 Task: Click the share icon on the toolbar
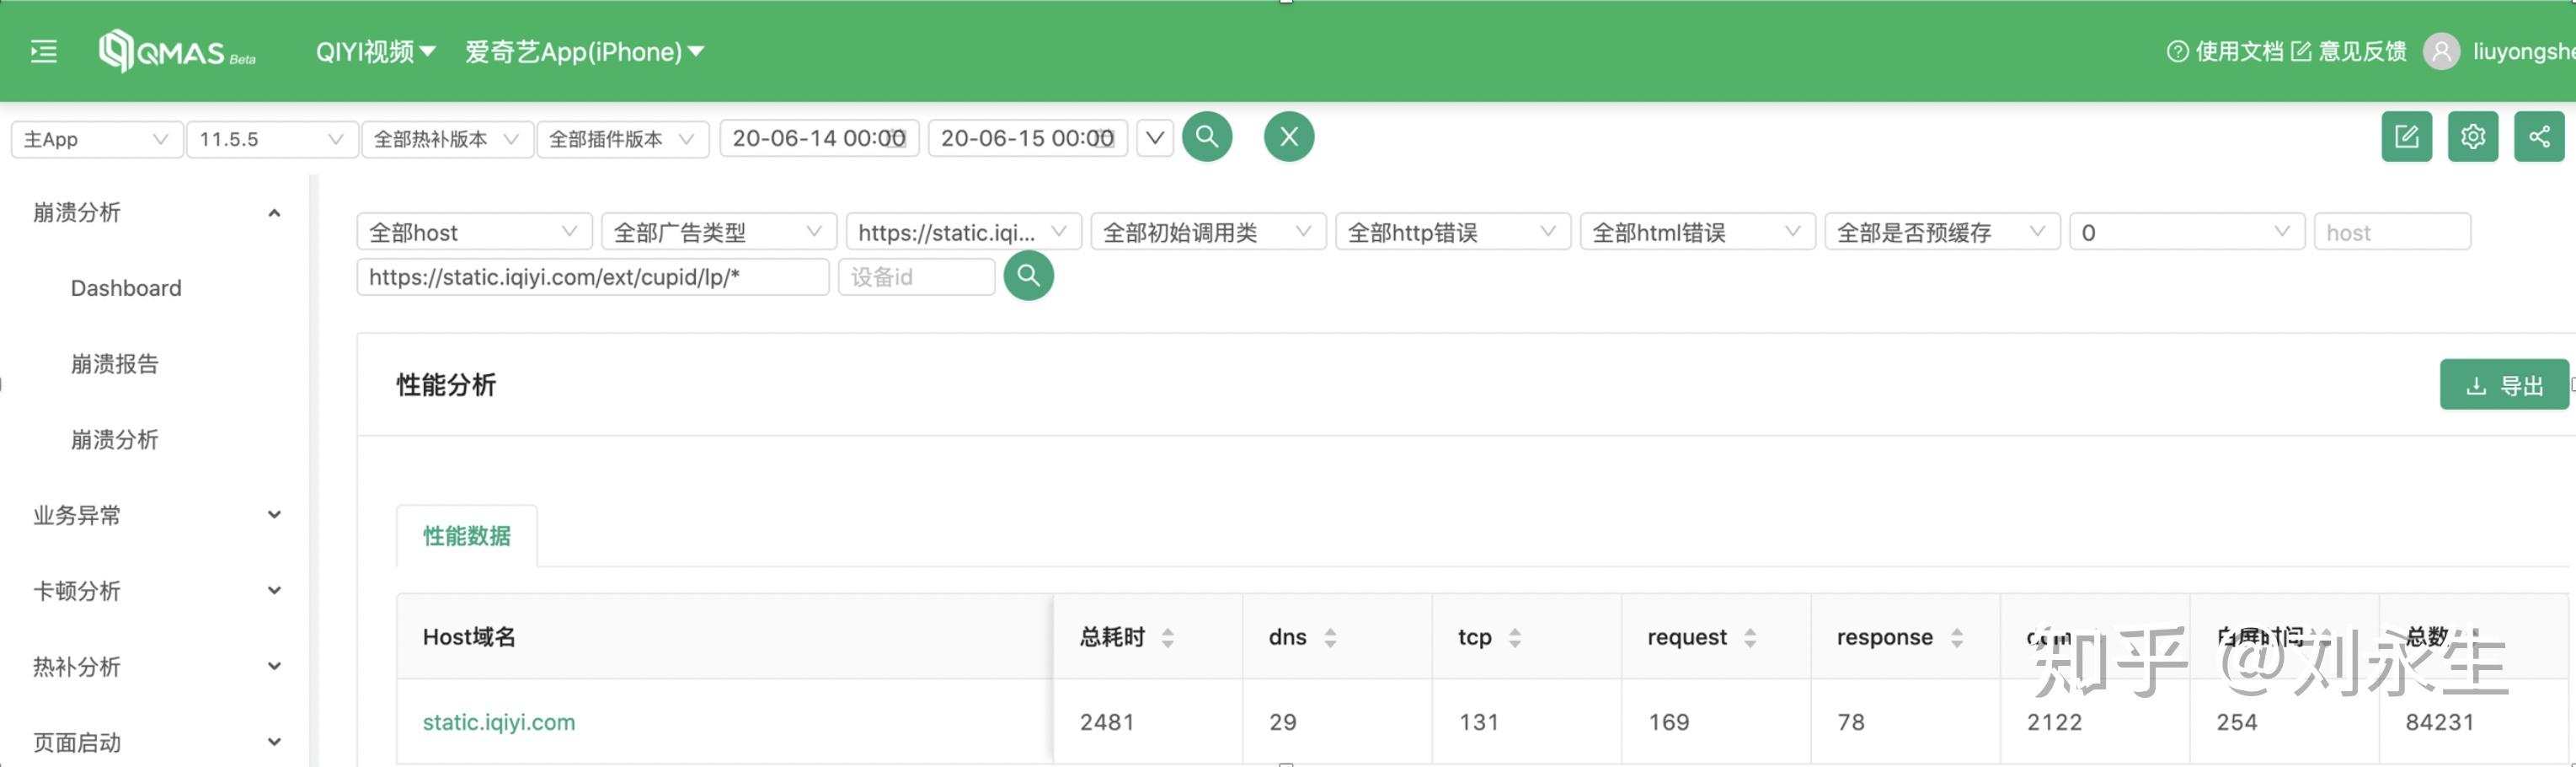[2540, 137]
